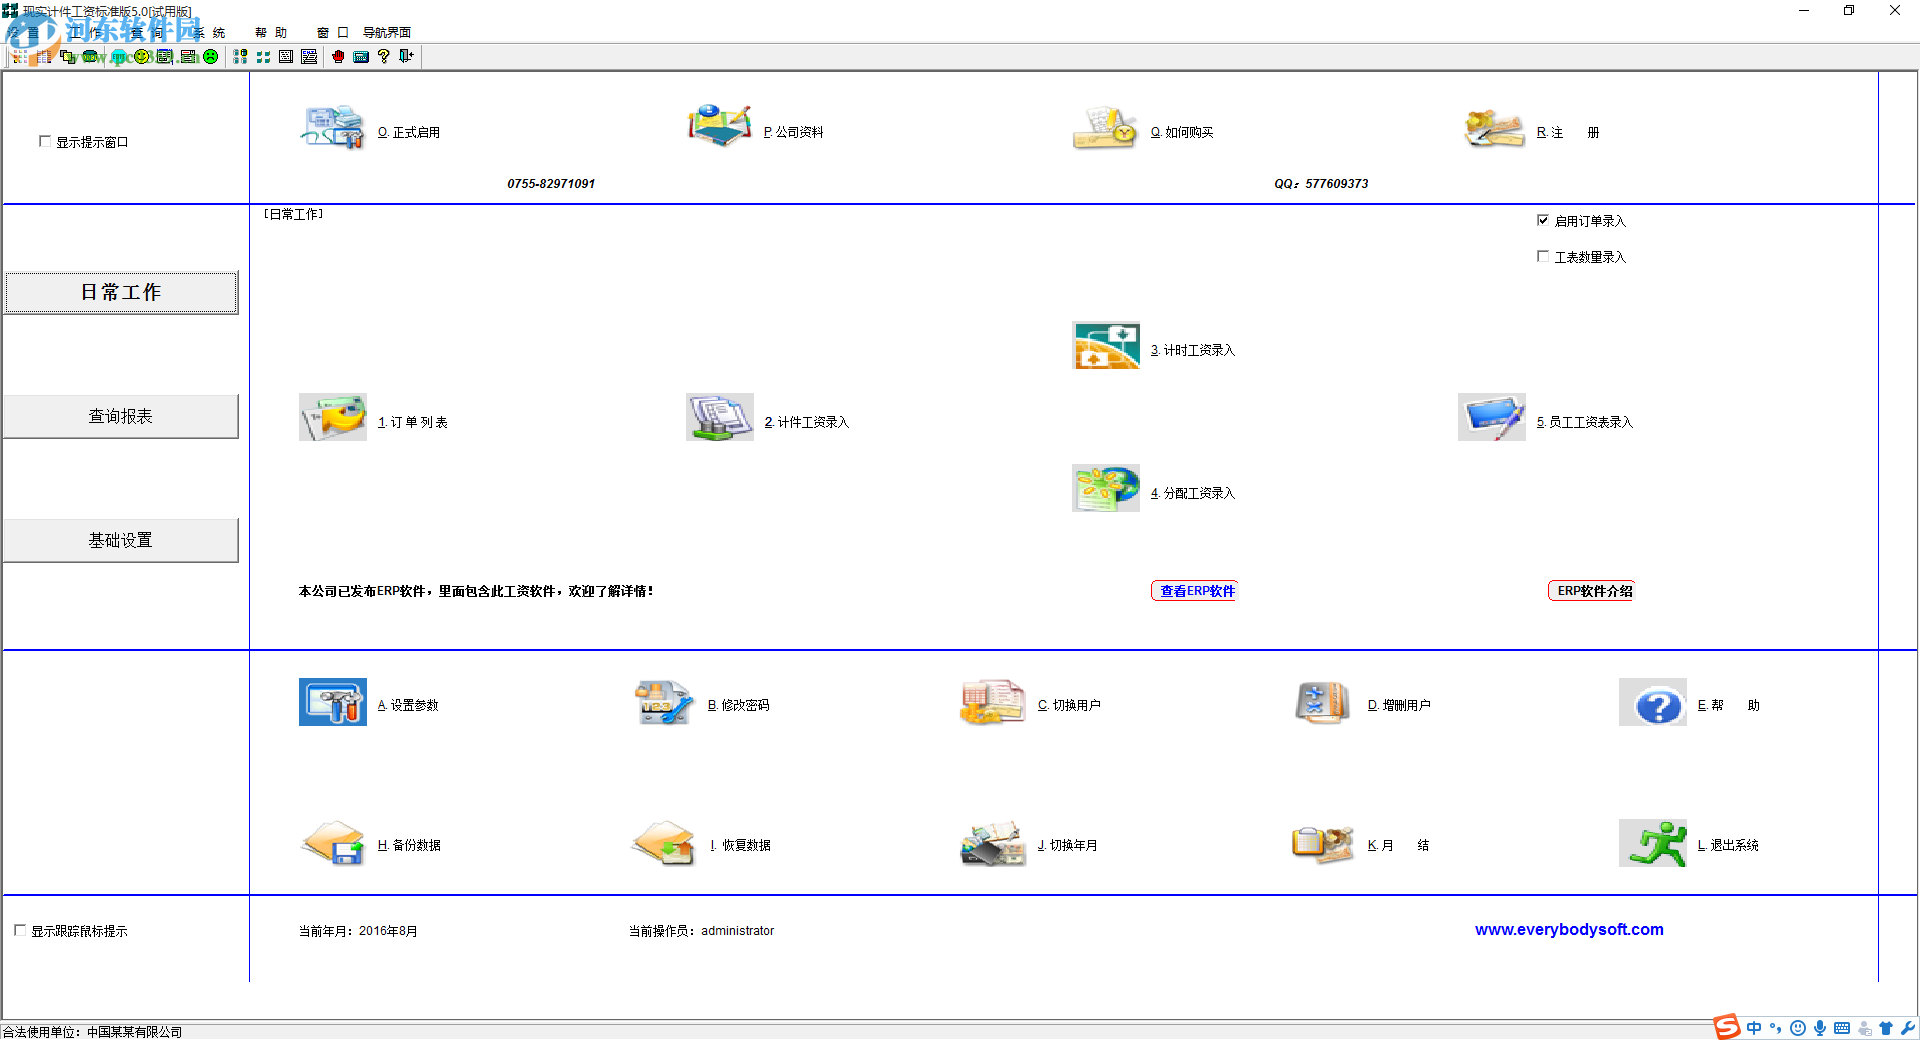Viewport: 1920px width, 1040px height.
Task: Select the 基础设置 sidebar button
Action: click(x=121, y=540)
